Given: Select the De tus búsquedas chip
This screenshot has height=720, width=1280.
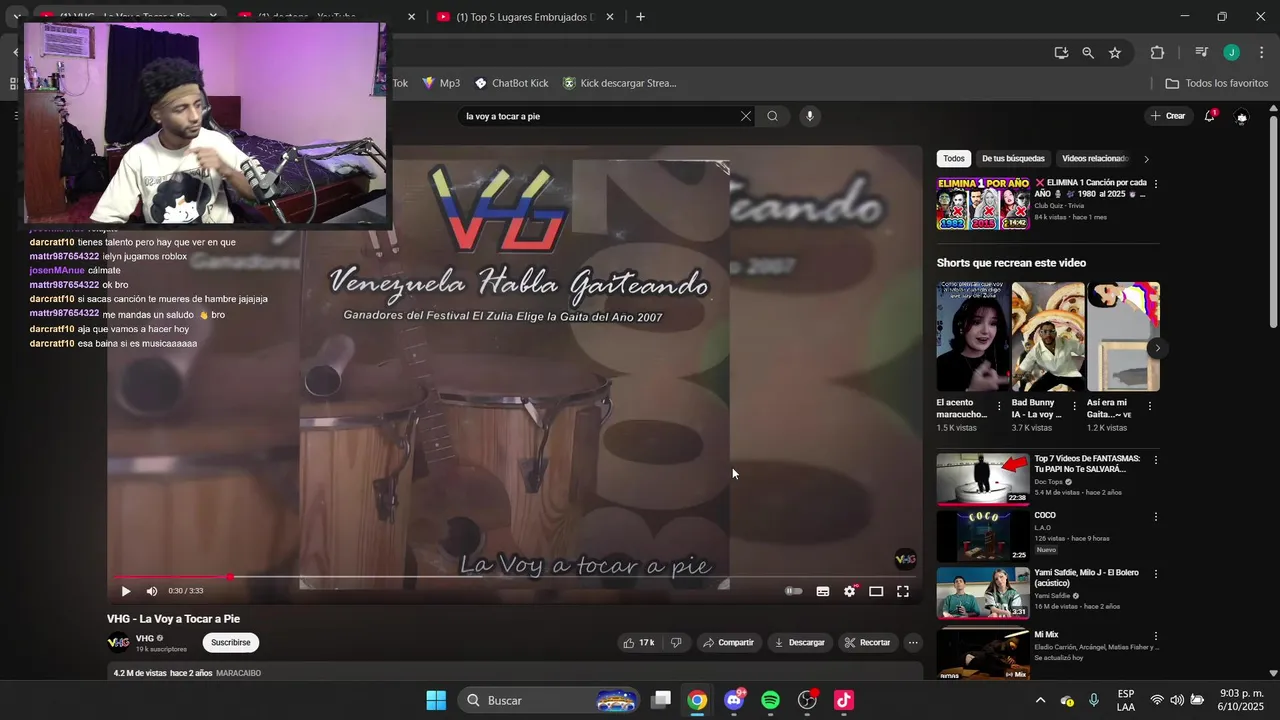Looking at the screenshot, I should click(1013, 158).
